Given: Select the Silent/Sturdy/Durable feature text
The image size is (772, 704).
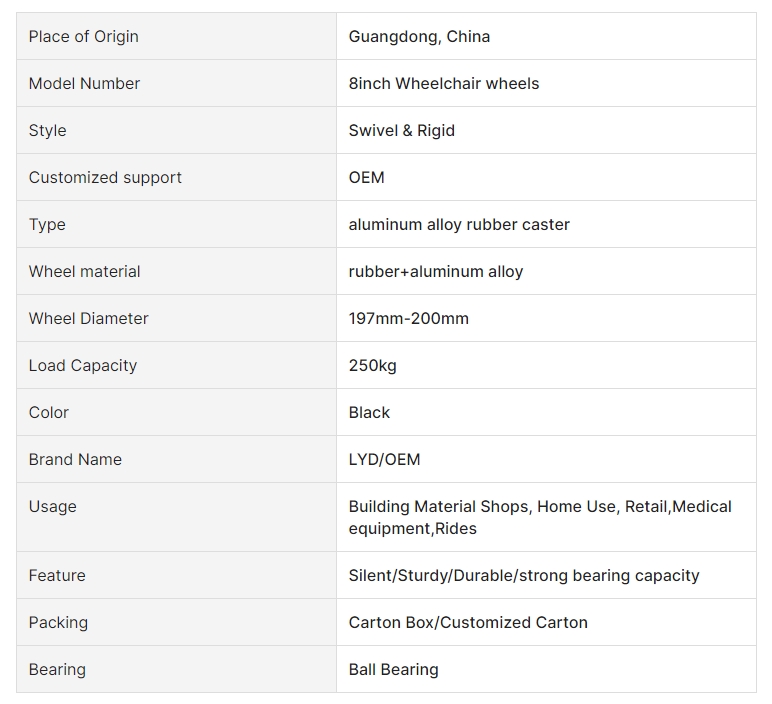Looking at the screenshot, I should tap(524, 576).
